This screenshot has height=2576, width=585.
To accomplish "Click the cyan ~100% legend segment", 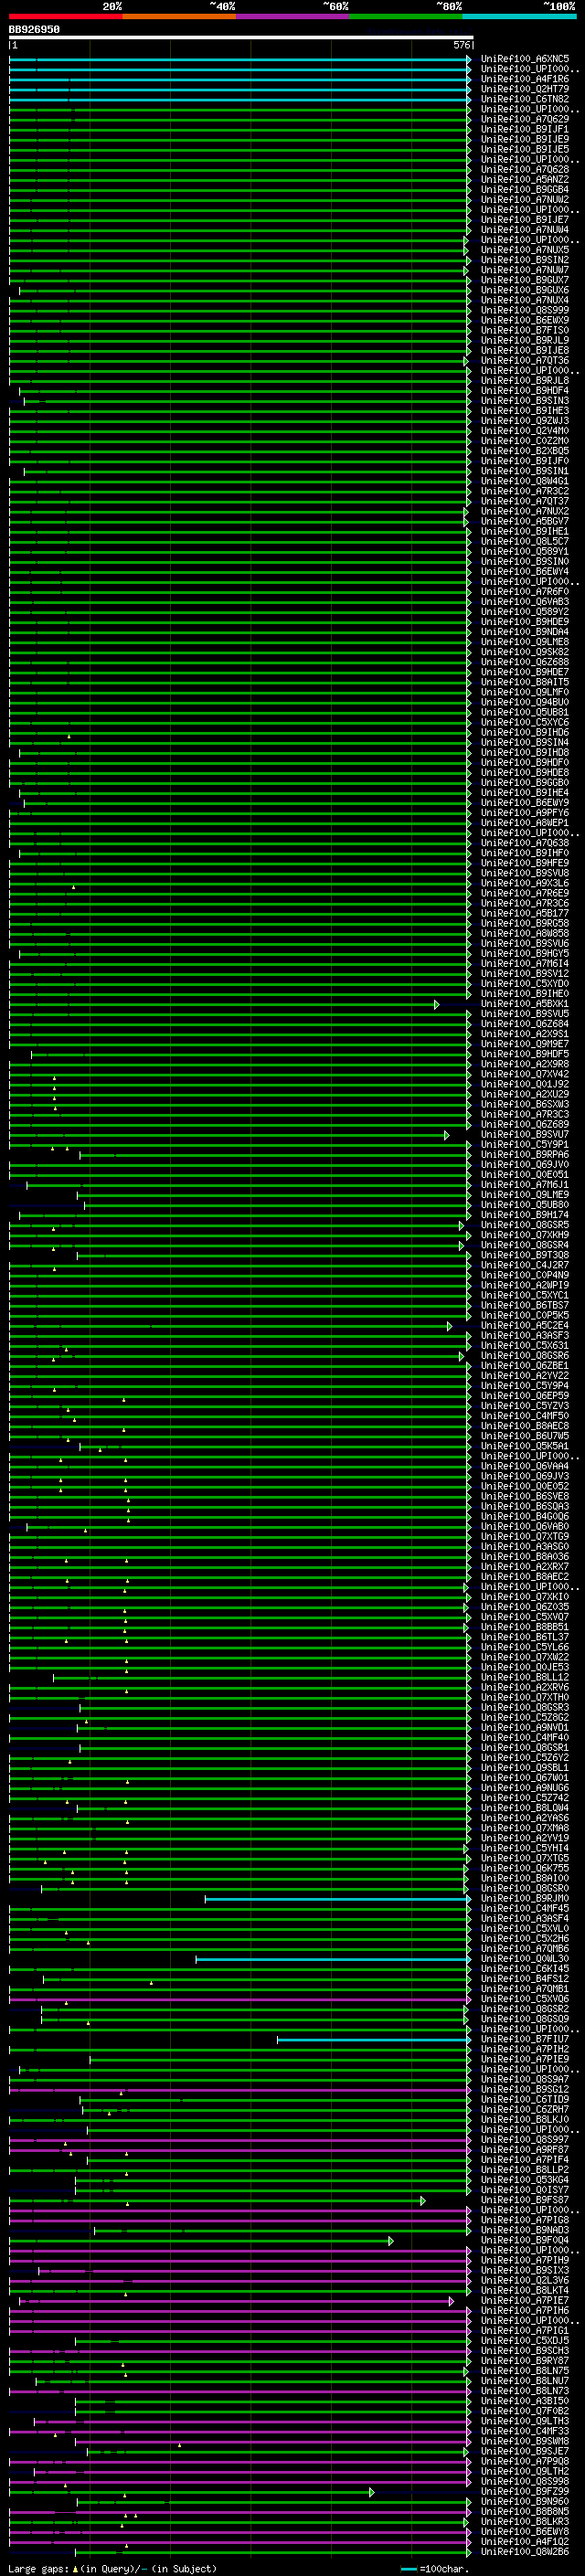I will (519, 16).
